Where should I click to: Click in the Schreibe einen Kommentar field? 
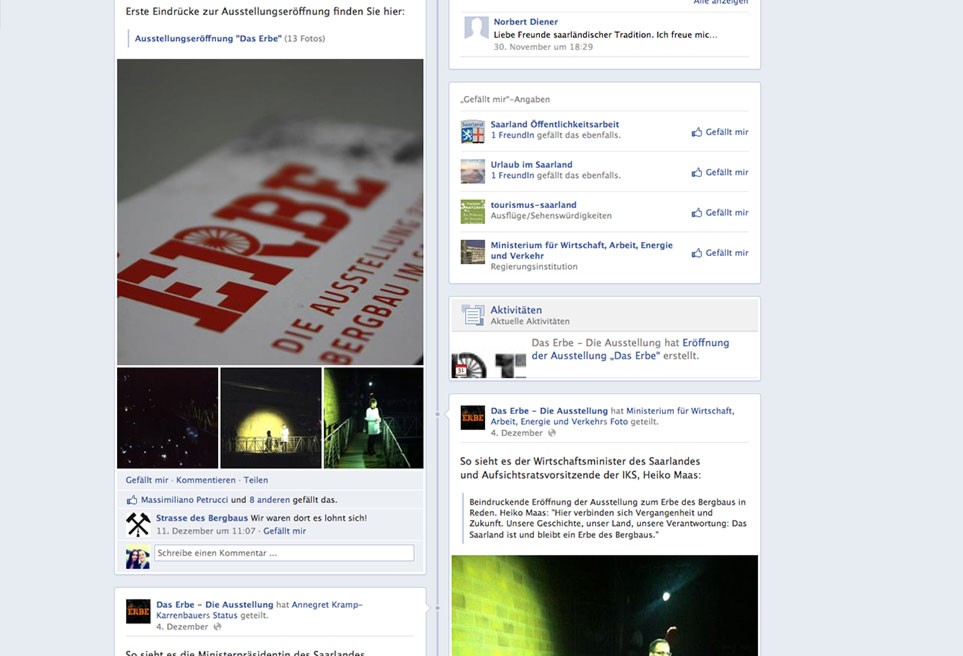click(284, 553)
